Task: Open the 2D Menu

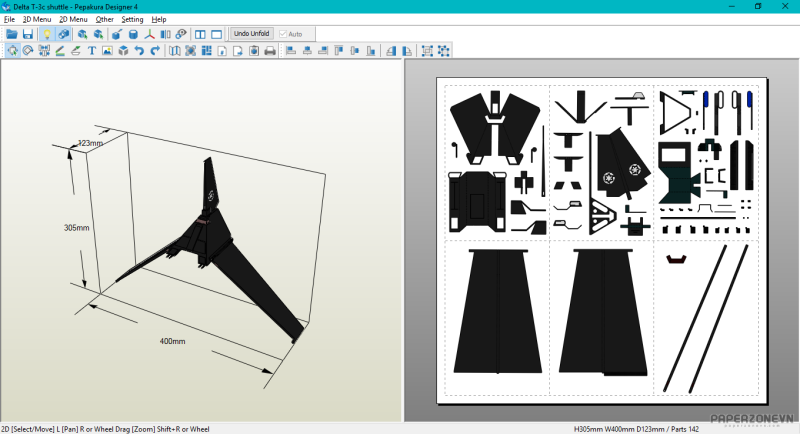Action: click(x=73, y=19)
